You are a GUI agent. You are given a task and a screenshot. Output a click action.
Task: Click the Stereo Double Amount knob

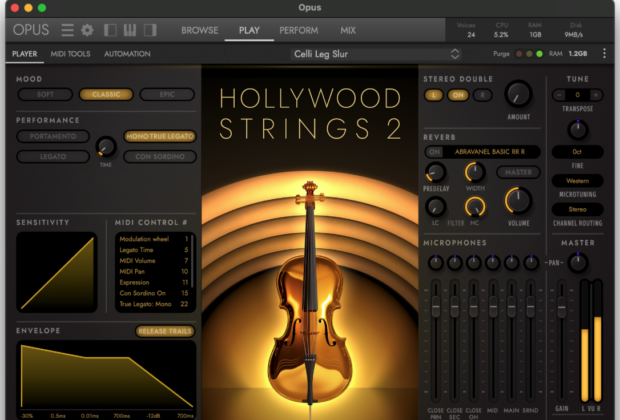coord(518,95)
